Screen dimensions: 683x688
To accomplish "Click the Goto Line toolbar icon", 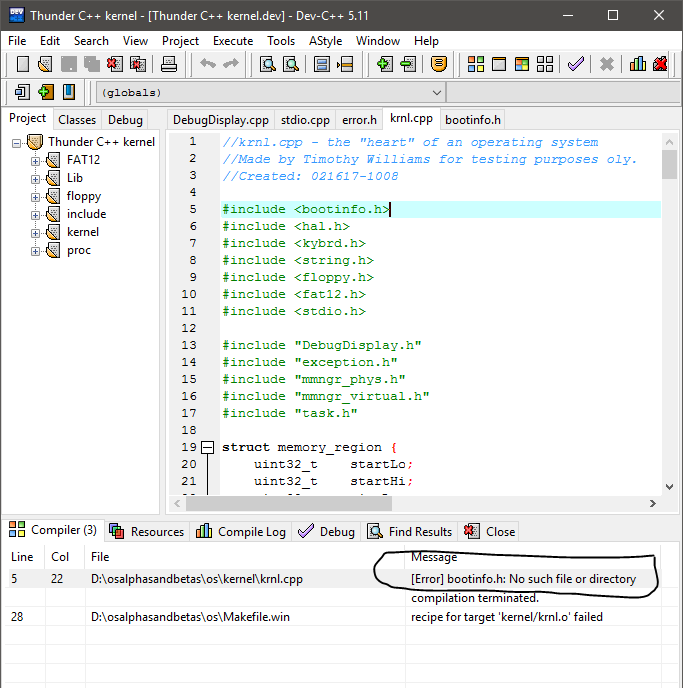I will (x=345, y=64).
